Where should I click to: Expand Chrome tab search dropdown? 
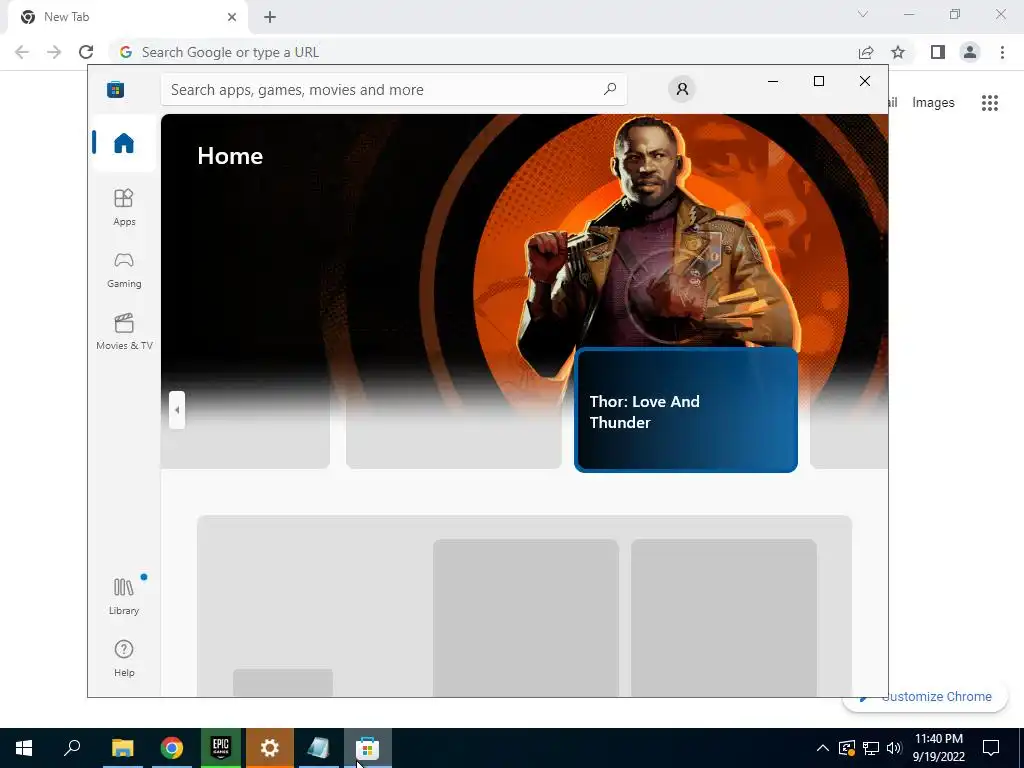pyautogui.click(x=863, y=14)
